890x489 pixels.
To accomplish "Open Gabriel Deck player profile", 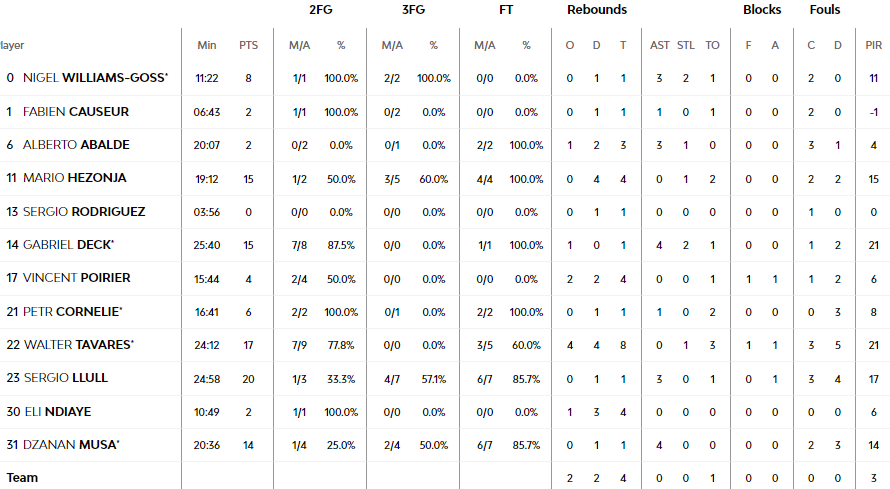I will coord(68,244).
